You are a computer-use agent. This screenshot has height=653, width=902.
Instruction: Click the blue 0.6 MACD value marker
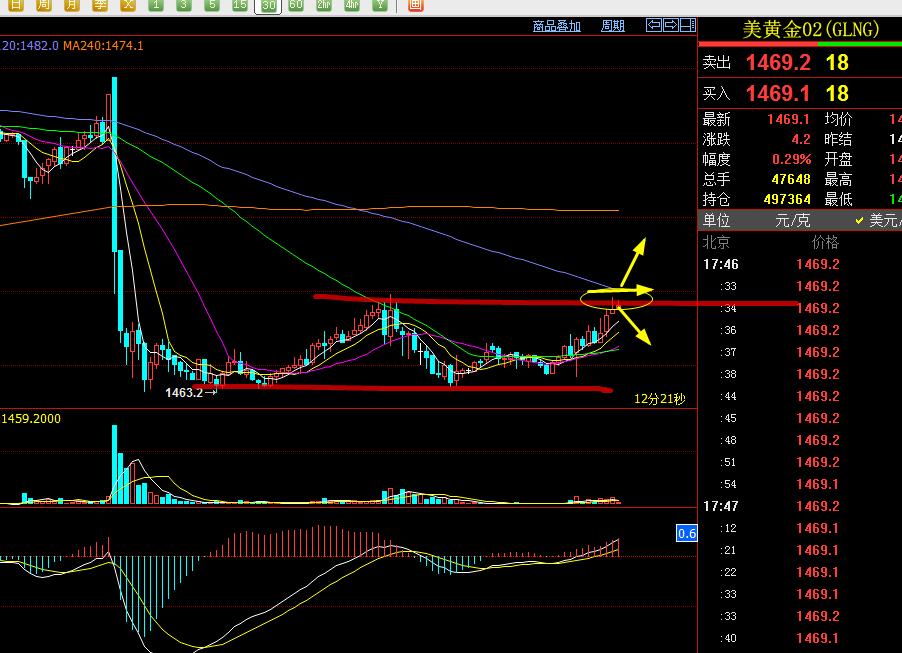(x=686, y=534)
